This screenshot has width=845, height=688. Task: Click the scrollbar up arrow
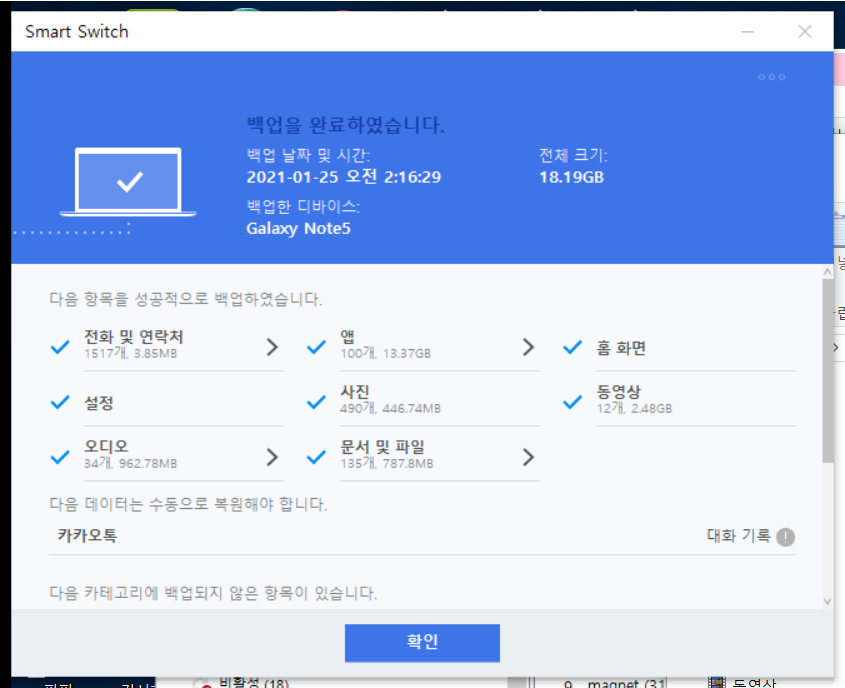point(828,272)
